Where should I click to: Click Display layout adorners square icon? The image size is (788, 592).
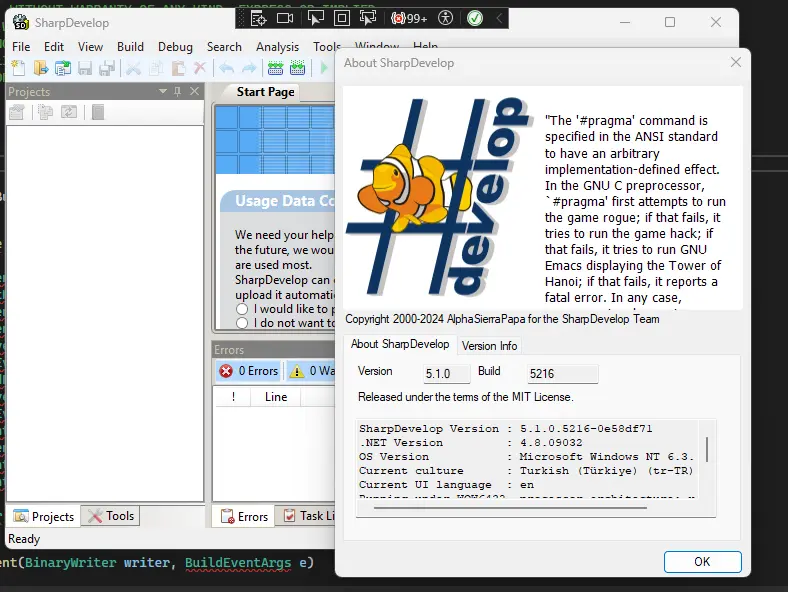tap(342, 19)
